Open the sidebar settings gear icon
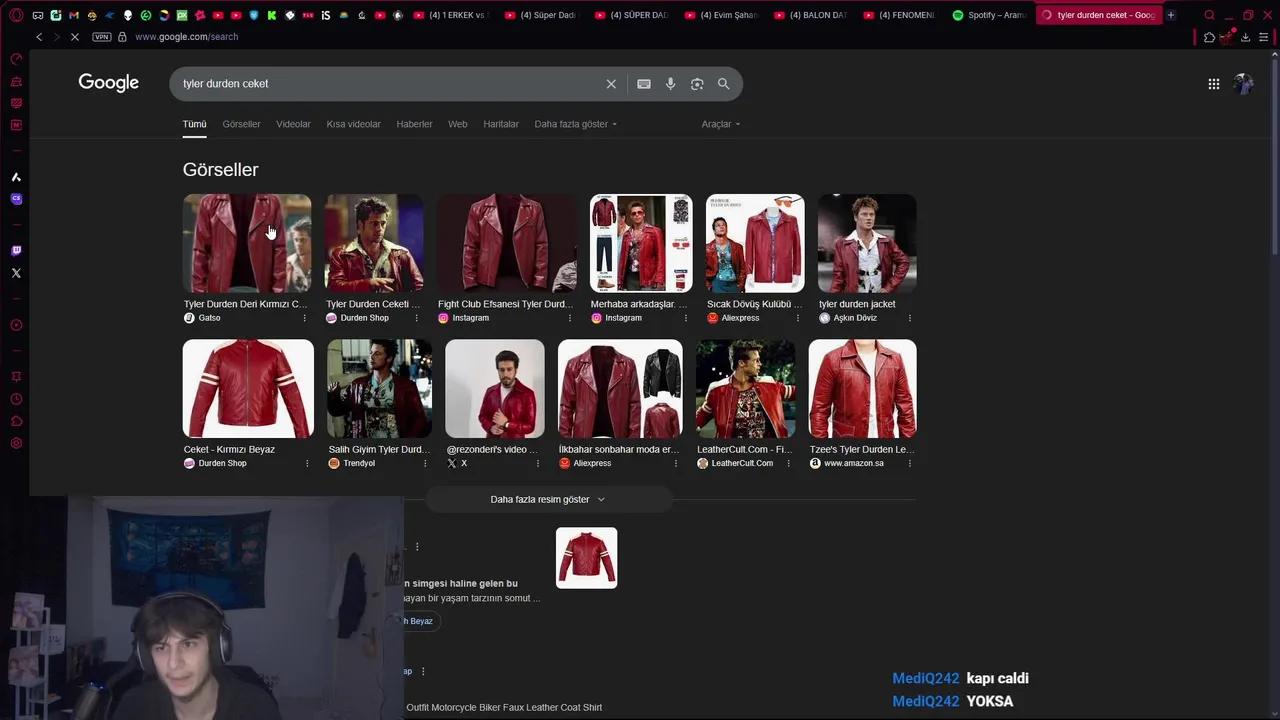The width and height of the screenshot is (1280, 720). pyautogui.click(x=16, y=443)
